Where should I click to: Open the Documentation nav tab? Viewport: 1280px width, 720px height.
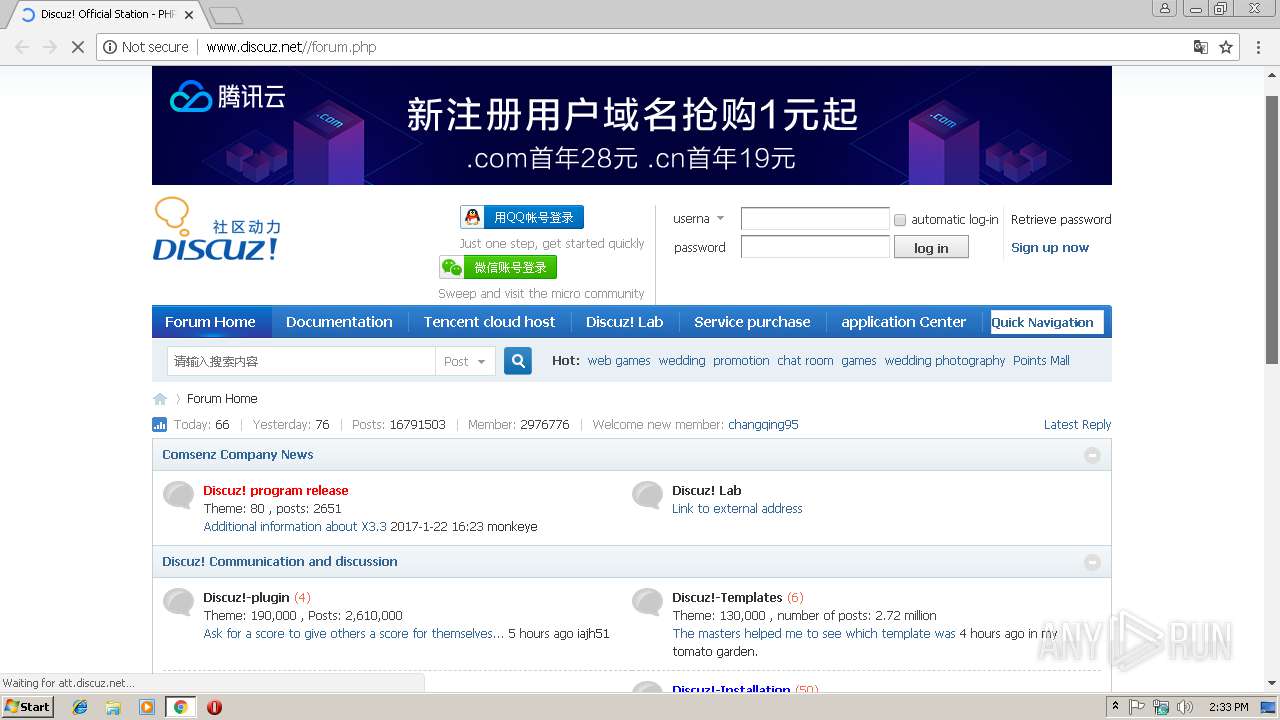point(339,322)
